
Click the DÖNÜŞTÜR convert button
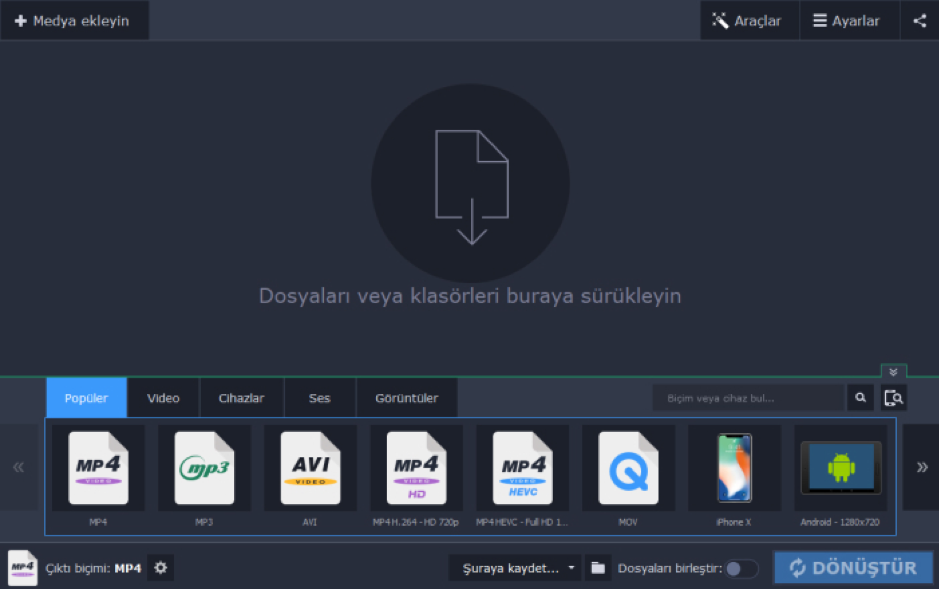click(x=853, y=567)
